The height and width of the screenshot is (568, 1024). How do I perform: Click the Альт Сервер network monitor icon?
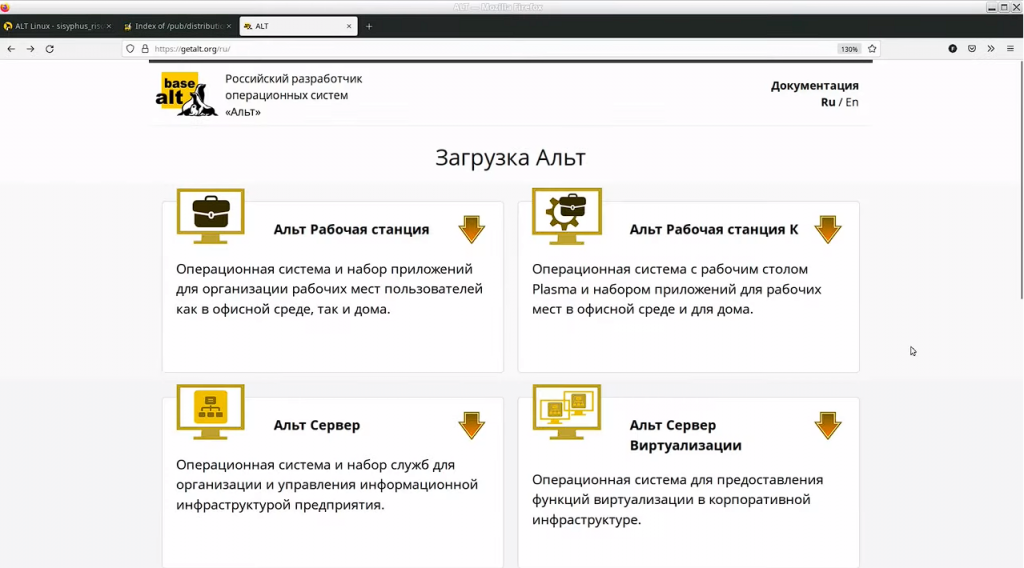[x=210, y=412]
